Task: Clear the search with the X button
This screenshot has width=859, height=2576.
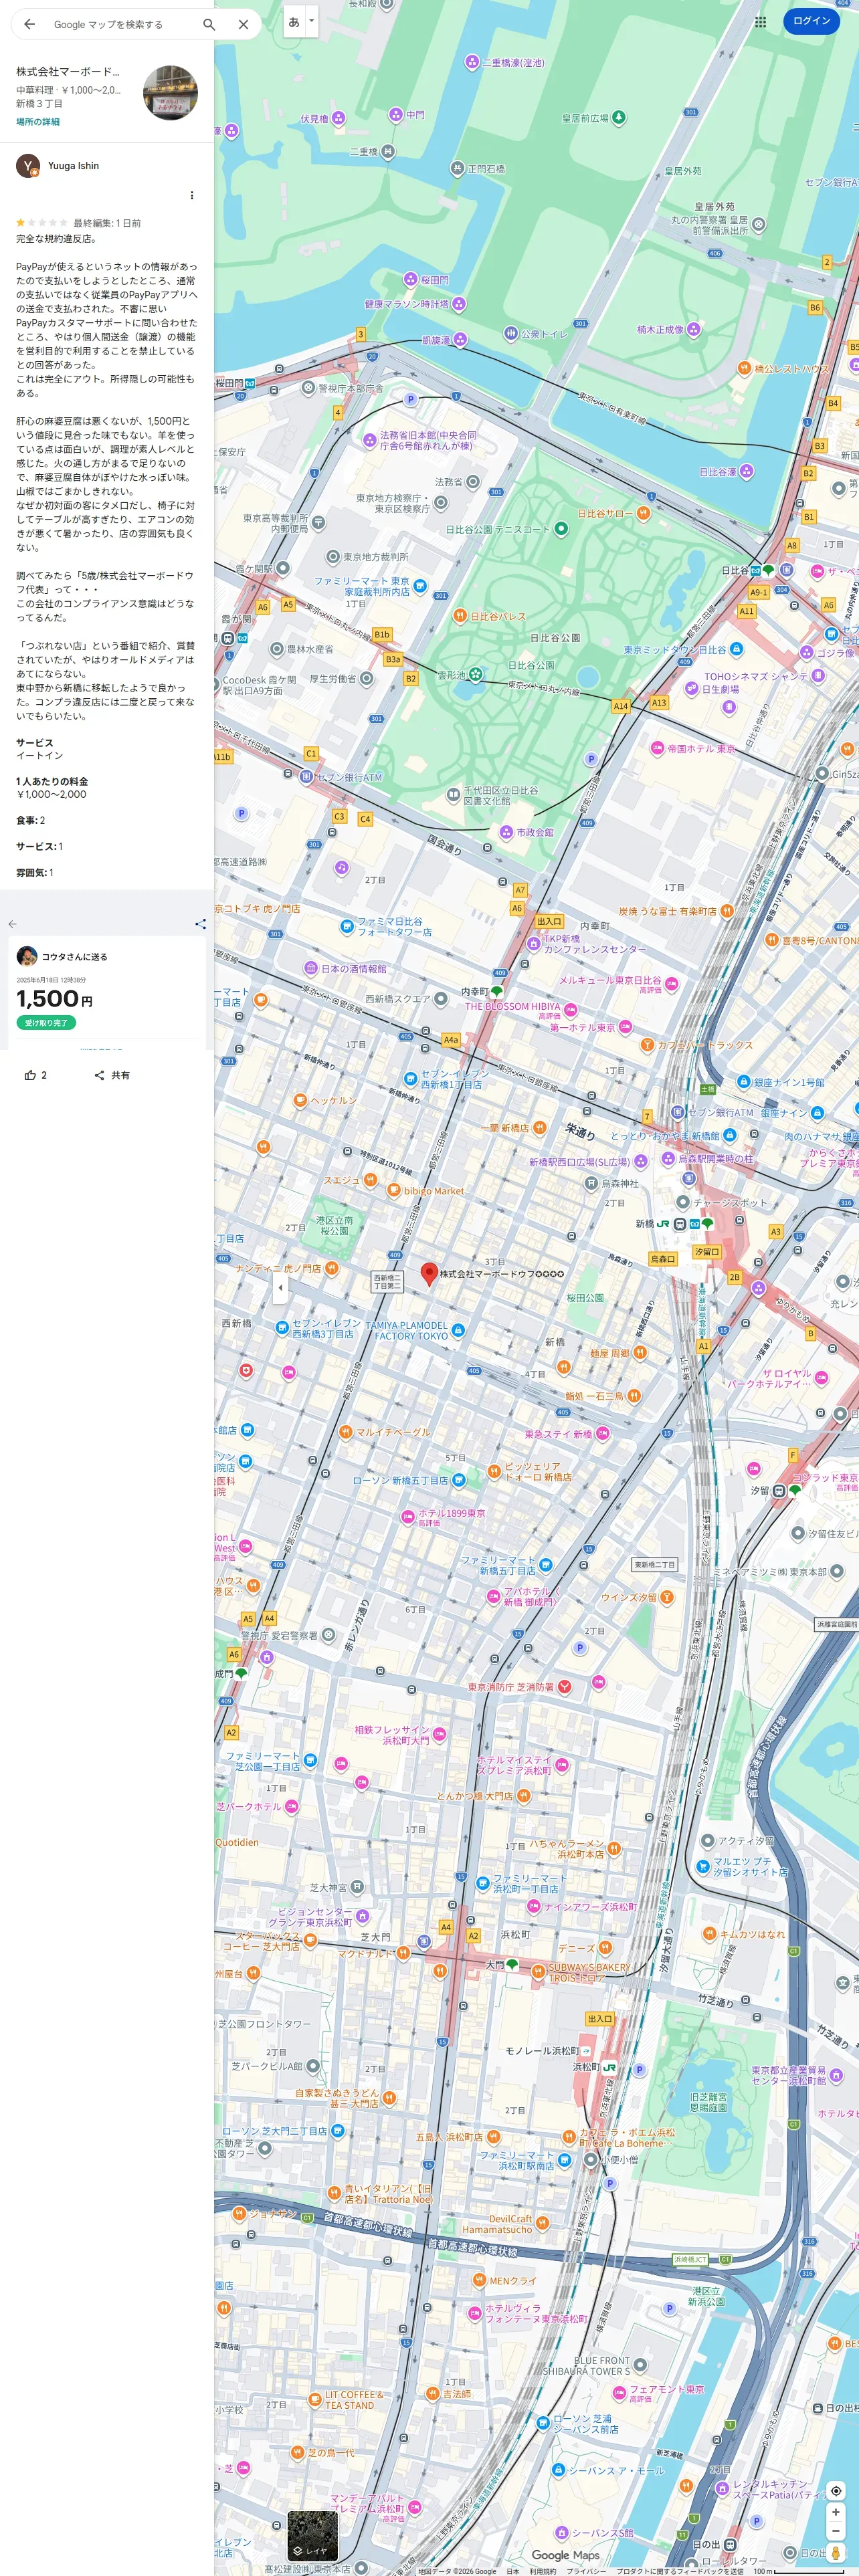Action: pyautogui.click(x=243, y=24)
